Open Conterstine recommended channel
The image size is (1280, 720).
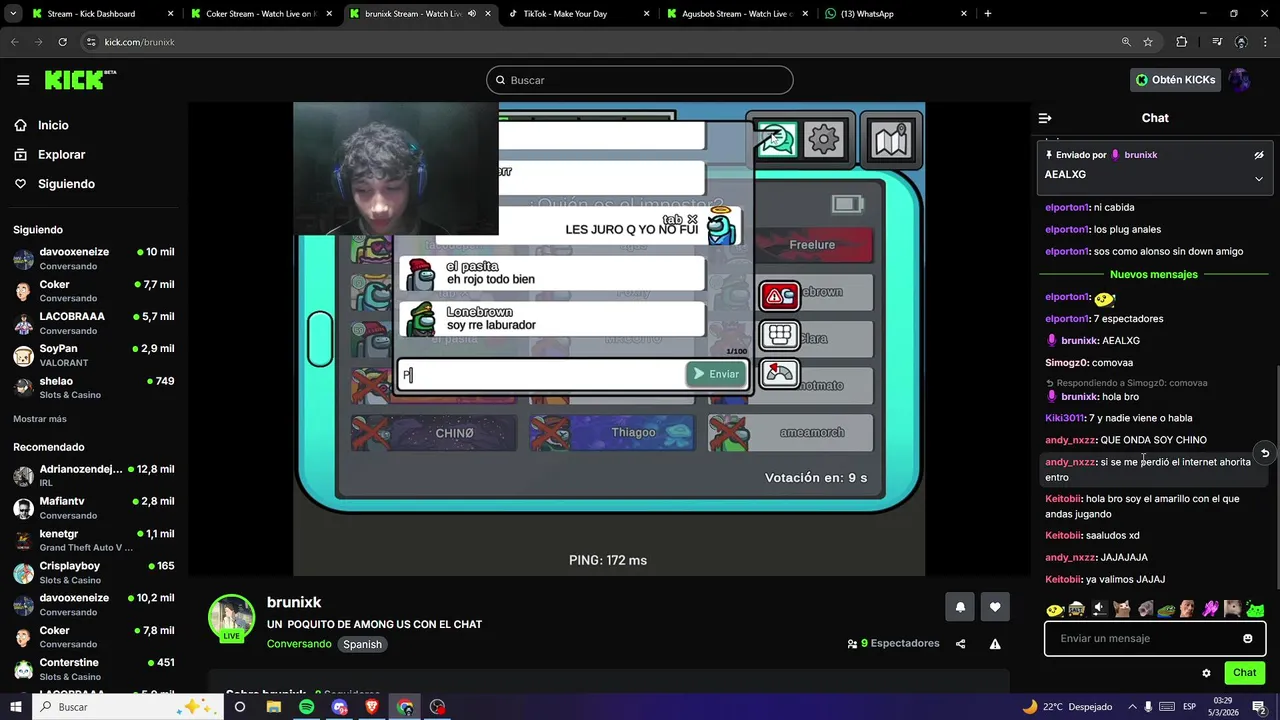coord(93,669)
